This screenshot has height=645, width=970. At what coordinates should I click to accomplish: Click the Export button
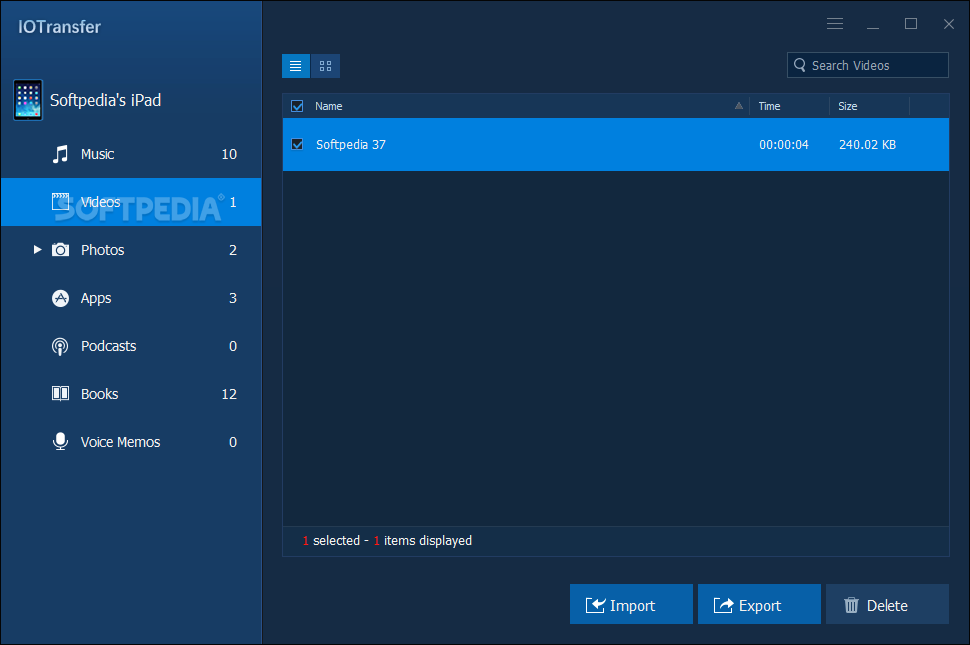(x=759, y=604)
